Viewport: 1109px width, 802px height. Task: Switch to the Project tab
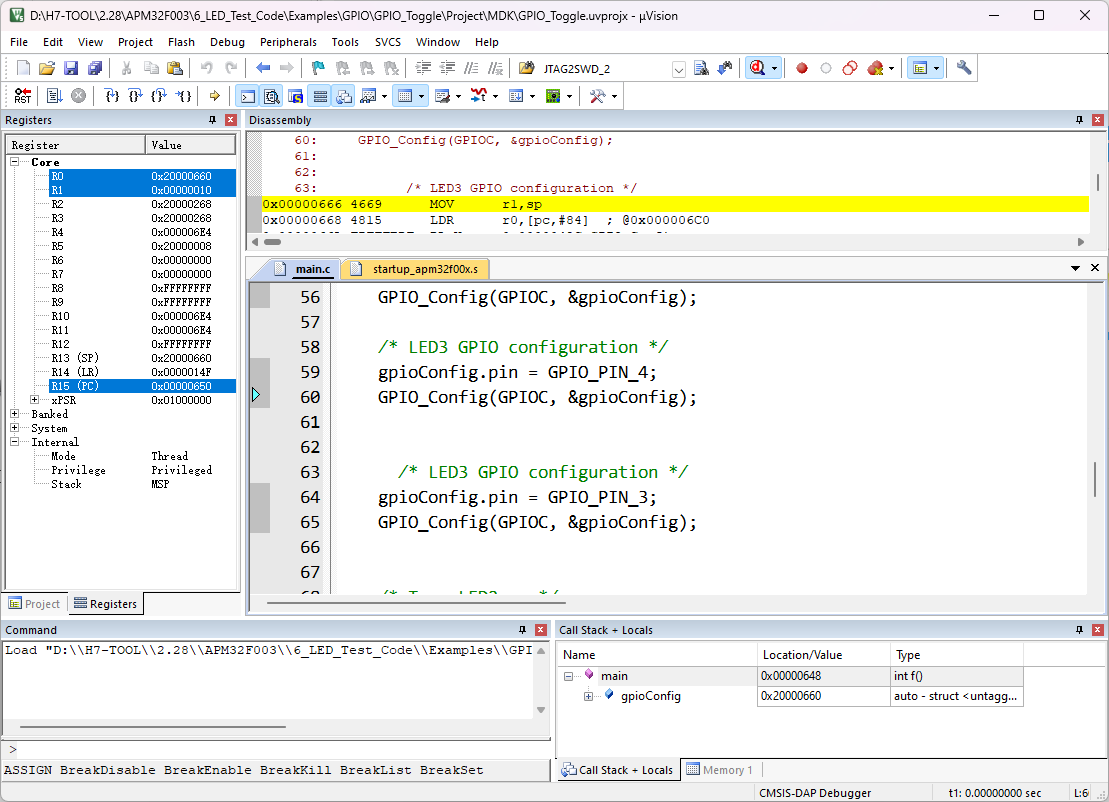click(x=34, y=604)
